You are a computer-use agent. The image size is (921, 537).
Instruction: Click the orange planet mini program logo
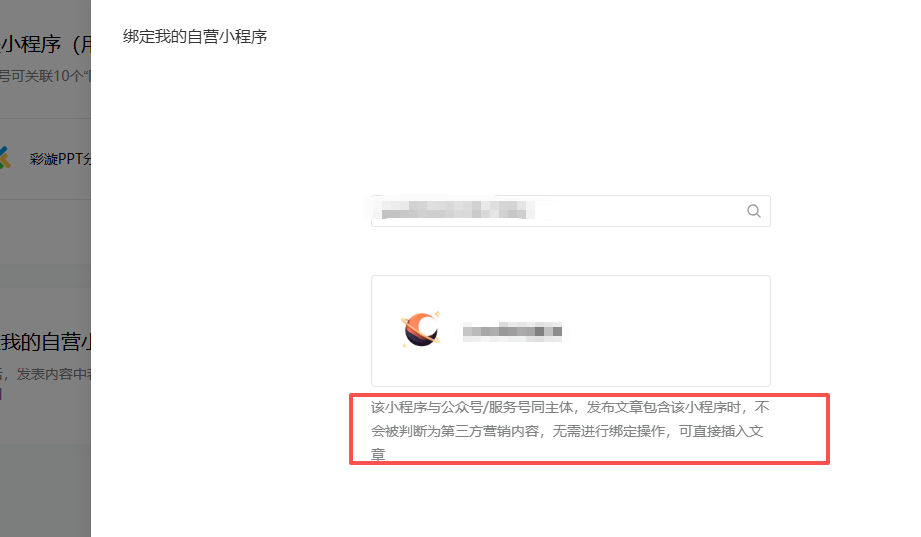click(x=421, y=330)
